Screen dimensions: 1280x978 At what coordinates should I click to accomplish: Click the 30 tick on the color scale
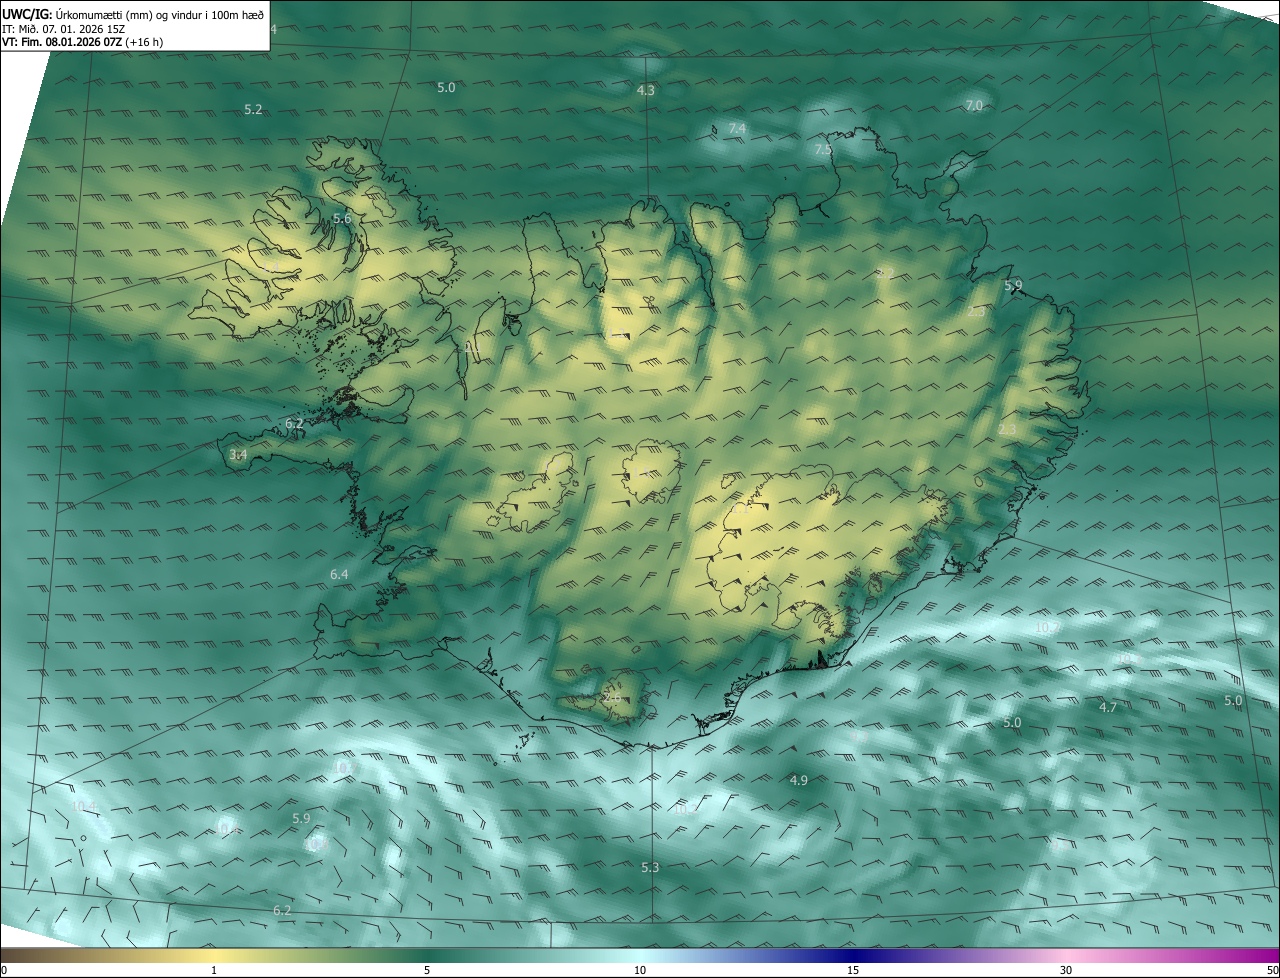[1066, 970]
